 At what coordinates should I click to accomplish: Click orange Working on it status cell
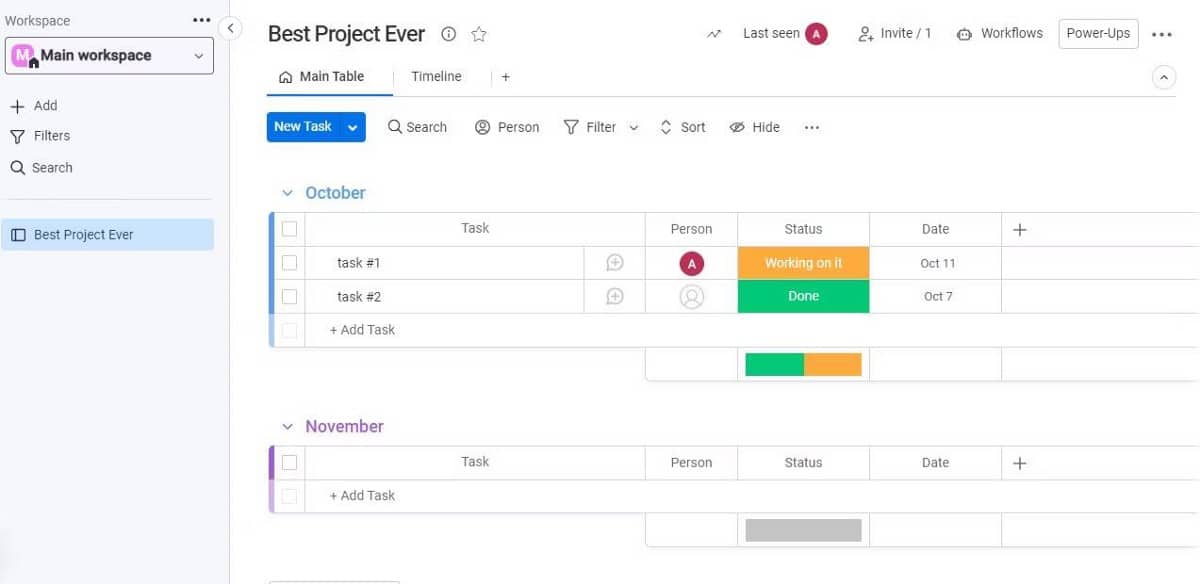pyautogui.click(x=803, y=263)
